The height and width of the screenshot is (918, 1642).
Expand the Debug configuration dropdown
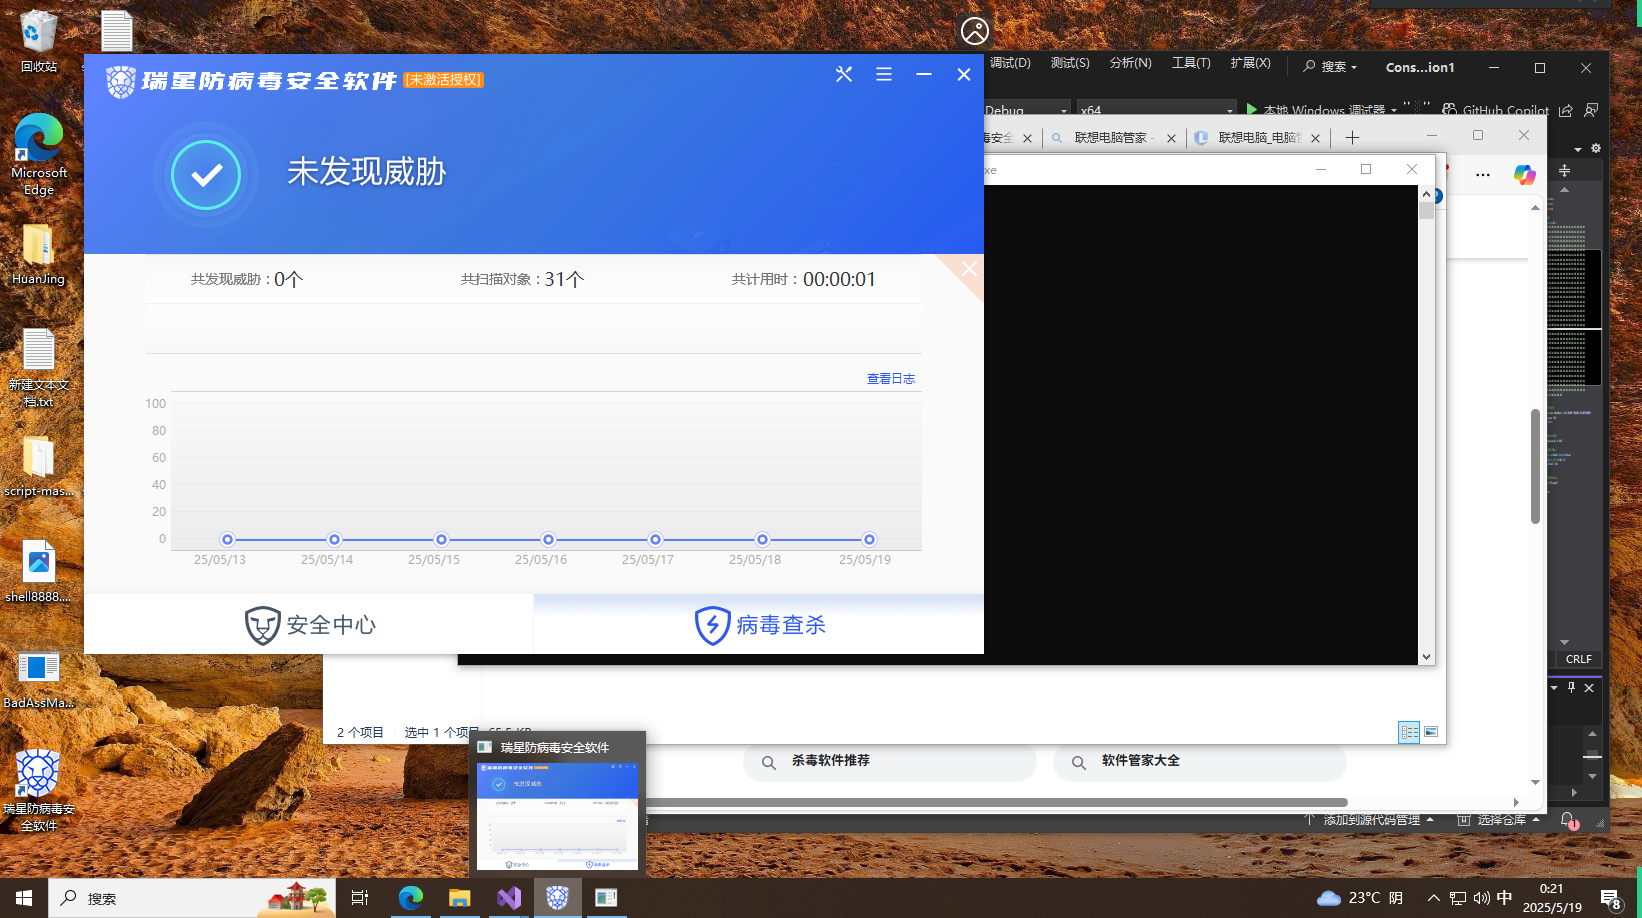[x=1063, y=110]
